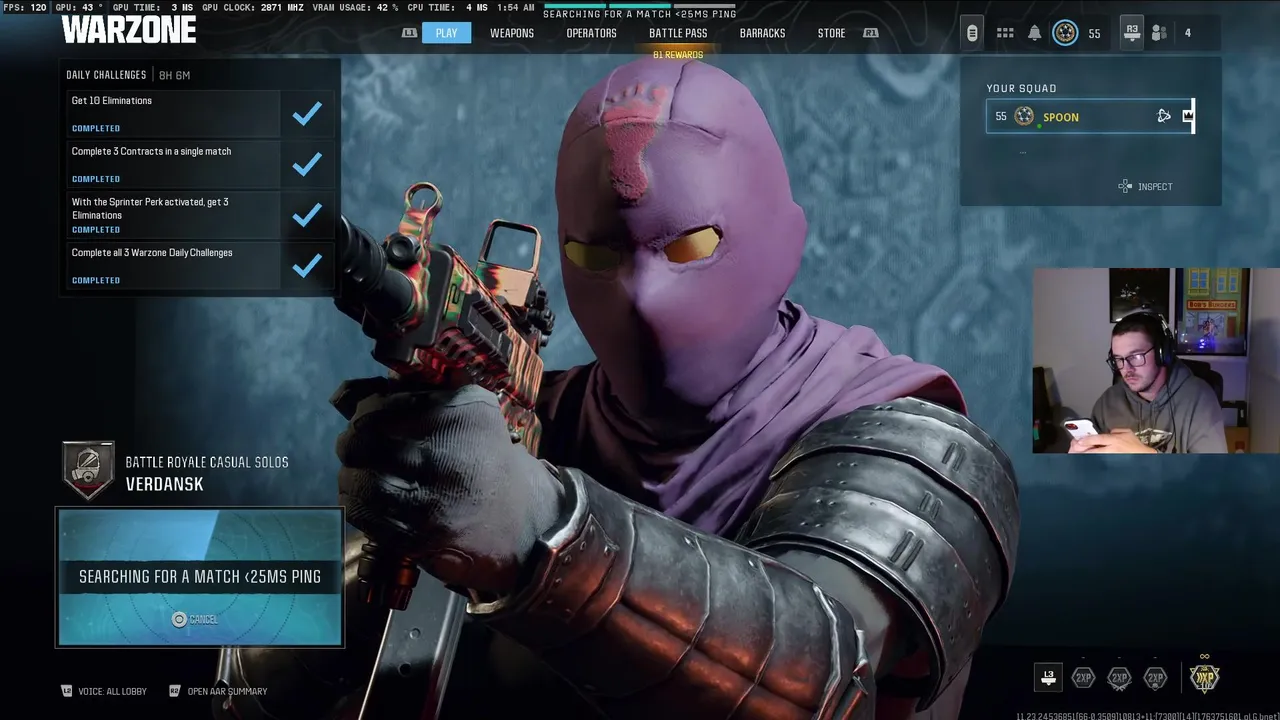Click the Get 10 Eliminations checkmark
Screen dimensions: 1280x720
click(307, 113)
